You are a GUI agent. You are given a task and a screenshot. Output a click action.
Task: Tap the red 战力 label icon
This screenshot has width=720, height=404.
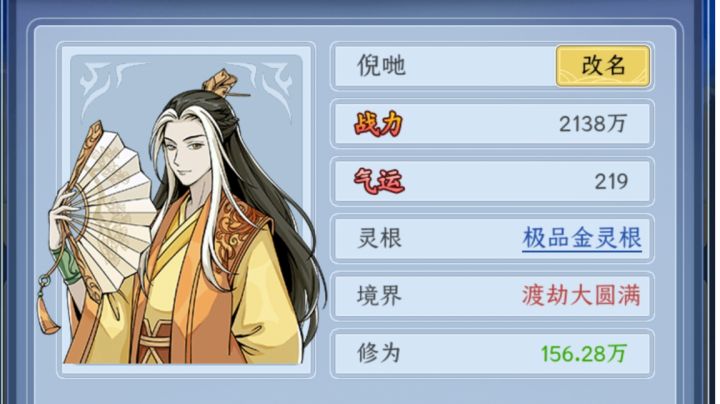[x=378, y=123]
